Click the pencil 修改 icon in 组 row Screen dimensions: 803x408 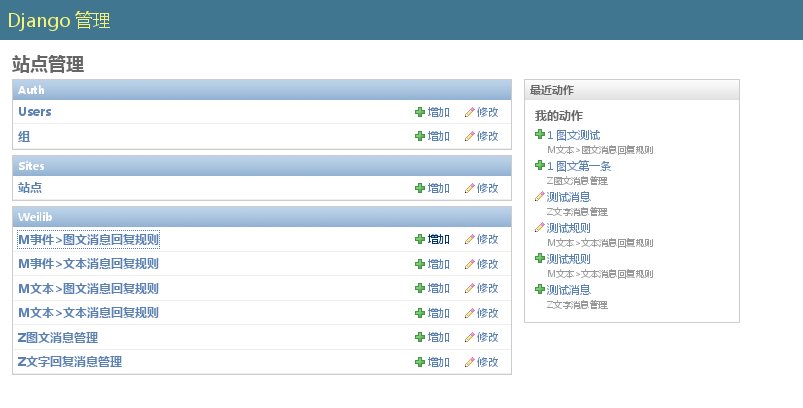(x=470, y=136)
